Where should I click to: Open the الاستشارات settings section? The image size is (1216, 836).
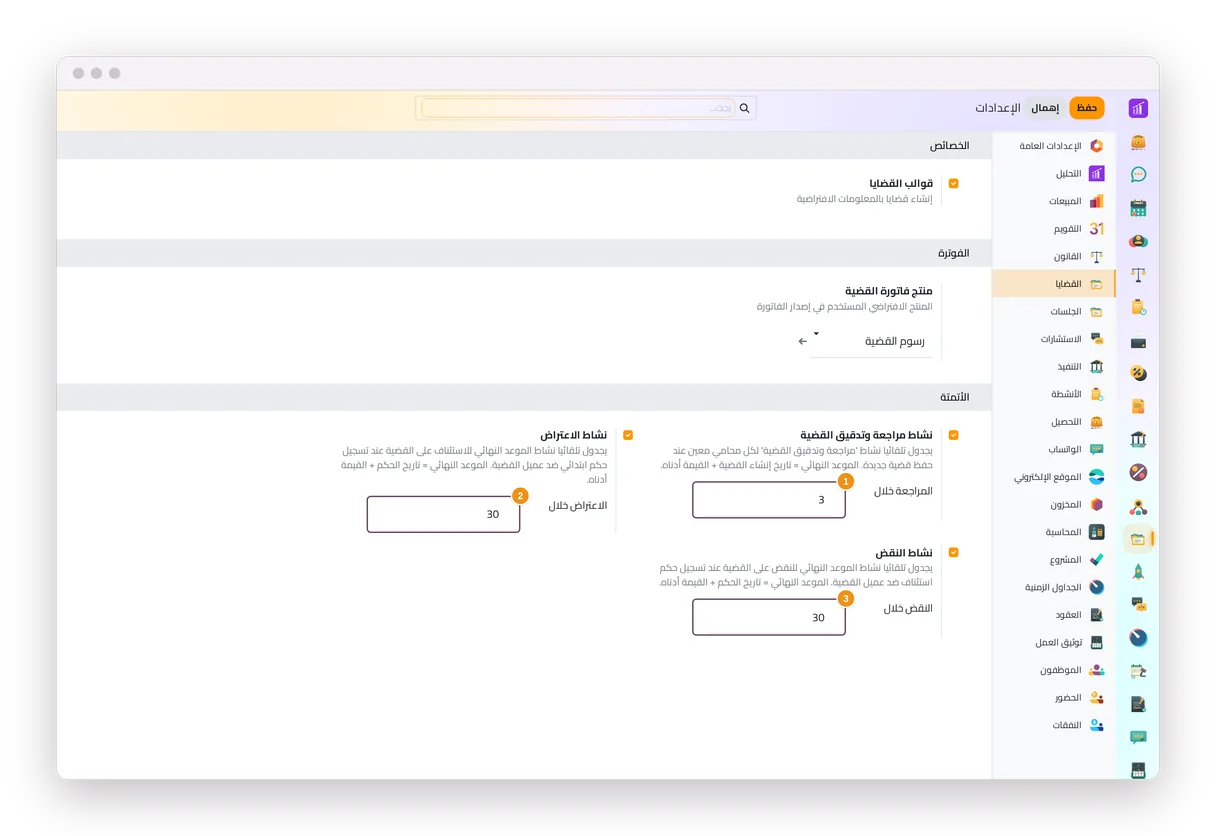(1054, 339)
